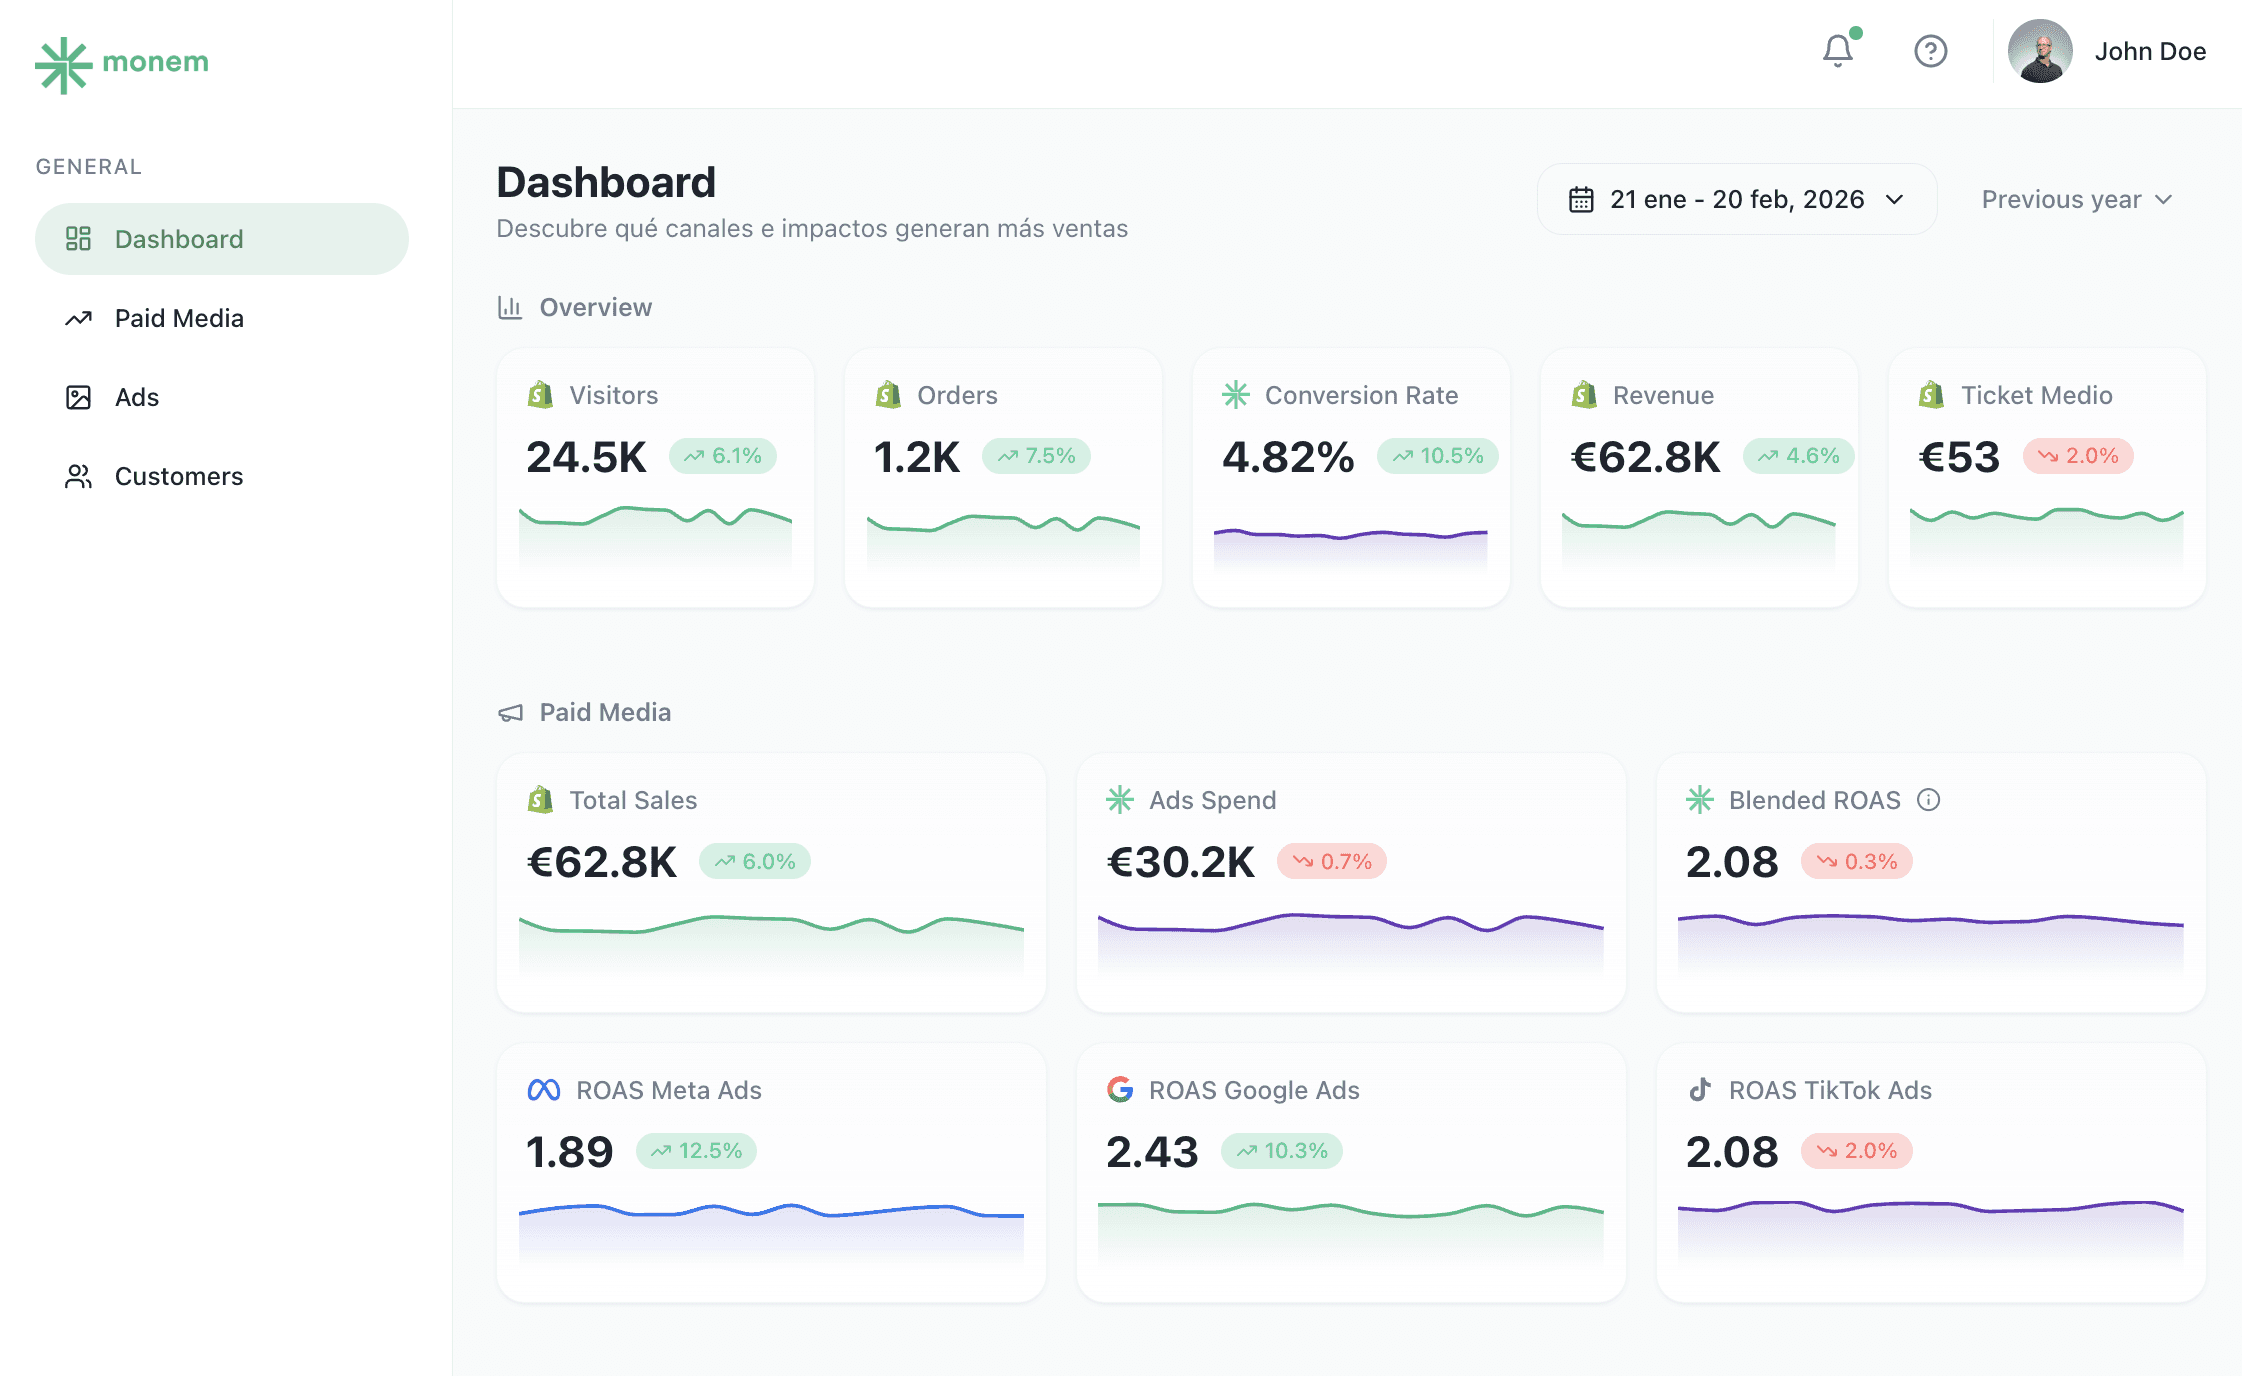Click the Google icon on ROAS Google Ads card
The height and width of the screenshot is (1376, 2242).
[x=1120, y=1089]
